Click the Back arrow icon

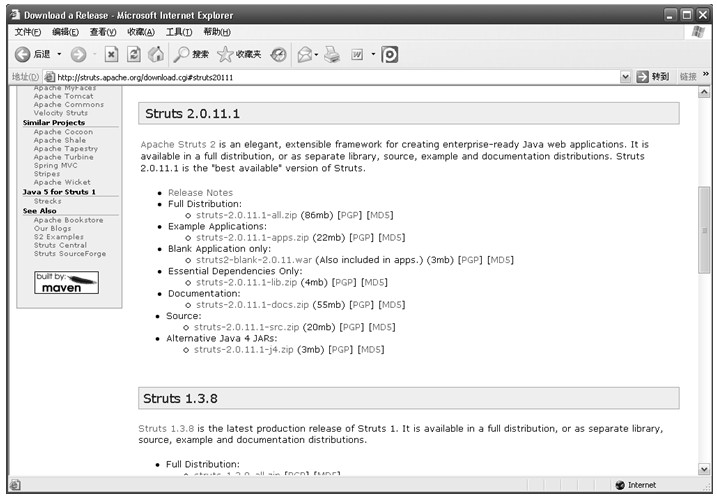[22, 54]
